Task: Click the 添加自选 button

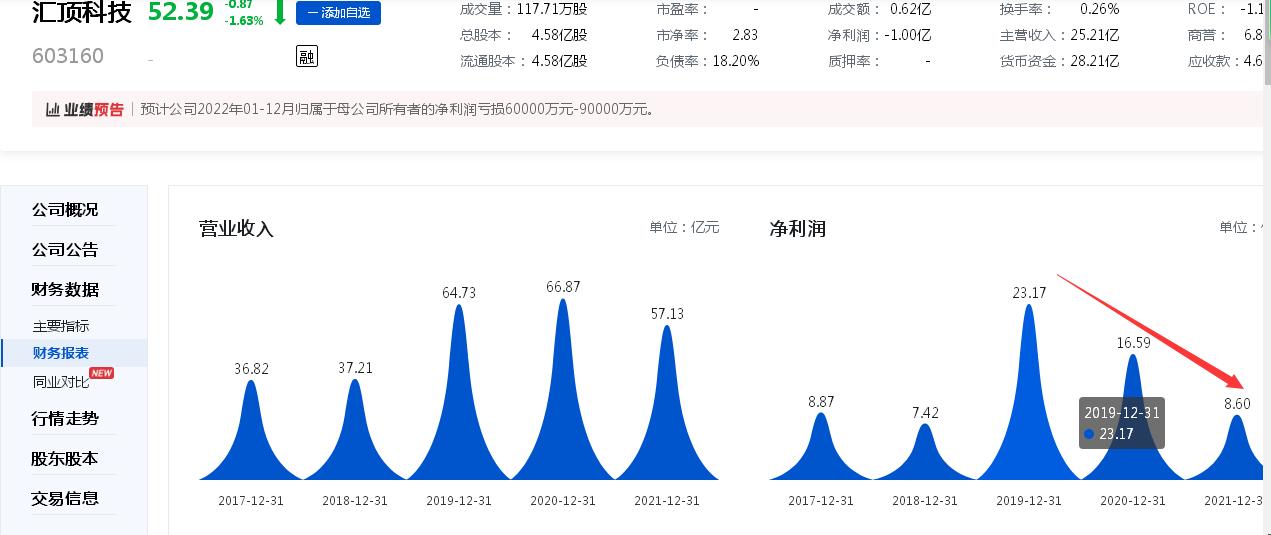Action: [x=338, y=13]
